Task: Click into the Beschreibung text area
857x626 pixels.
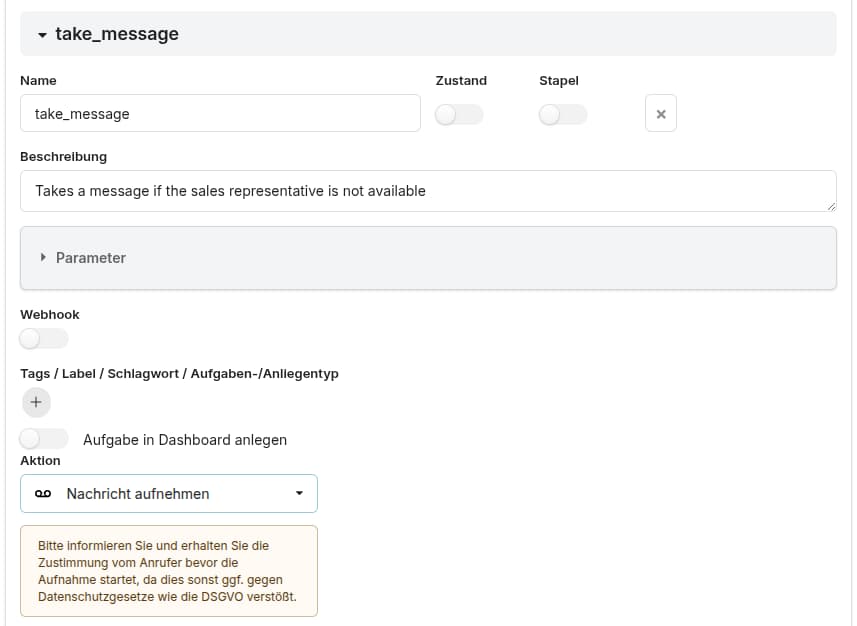Action: (428, 191)
